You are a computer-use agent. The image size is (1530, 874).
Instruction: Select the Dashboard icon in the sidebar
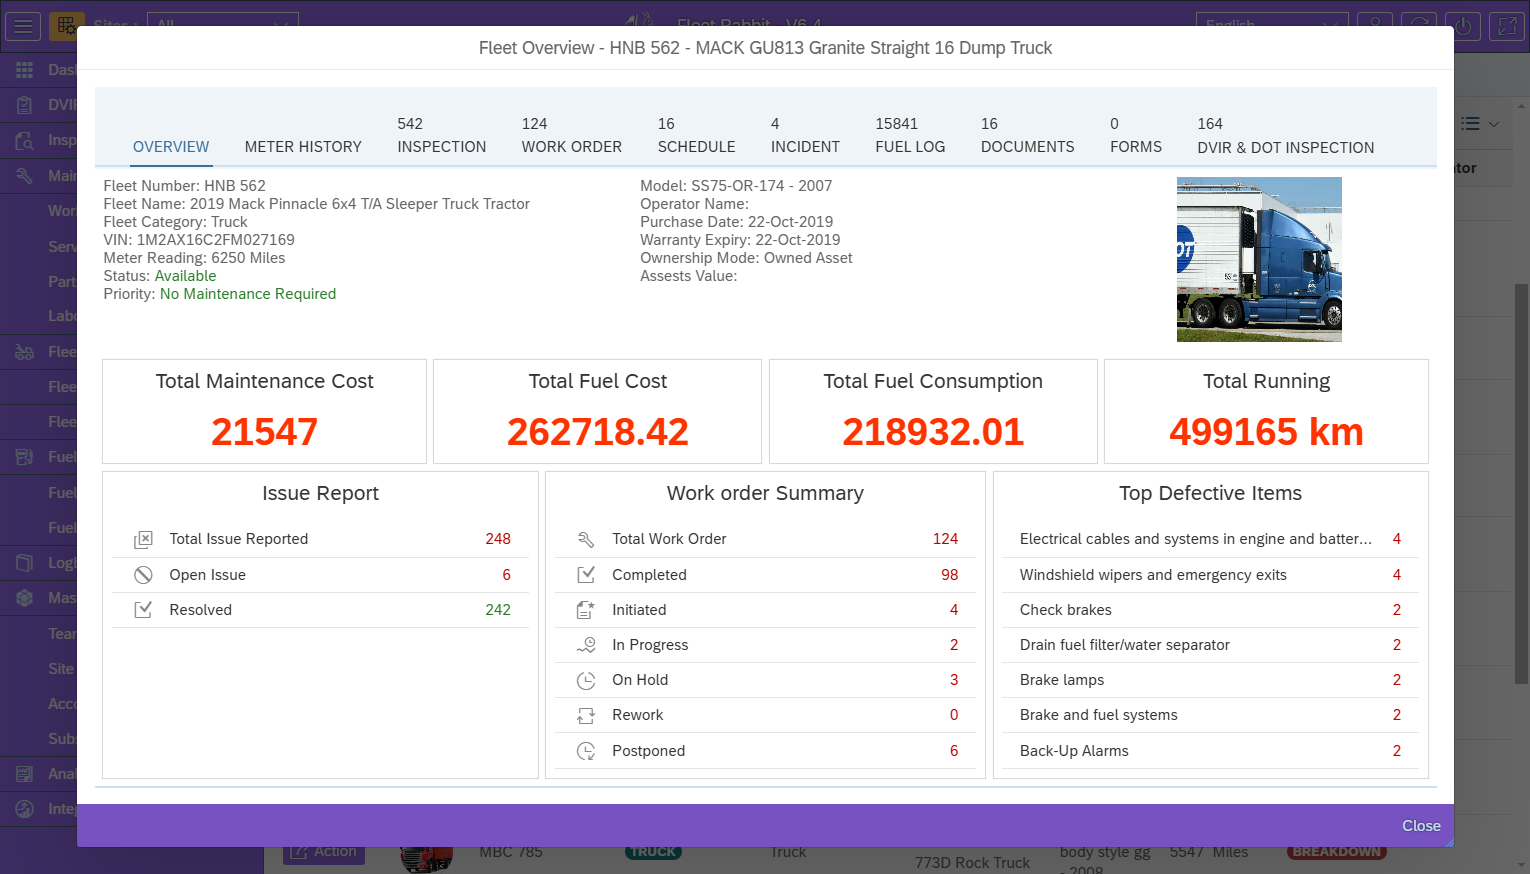(23, 69)
